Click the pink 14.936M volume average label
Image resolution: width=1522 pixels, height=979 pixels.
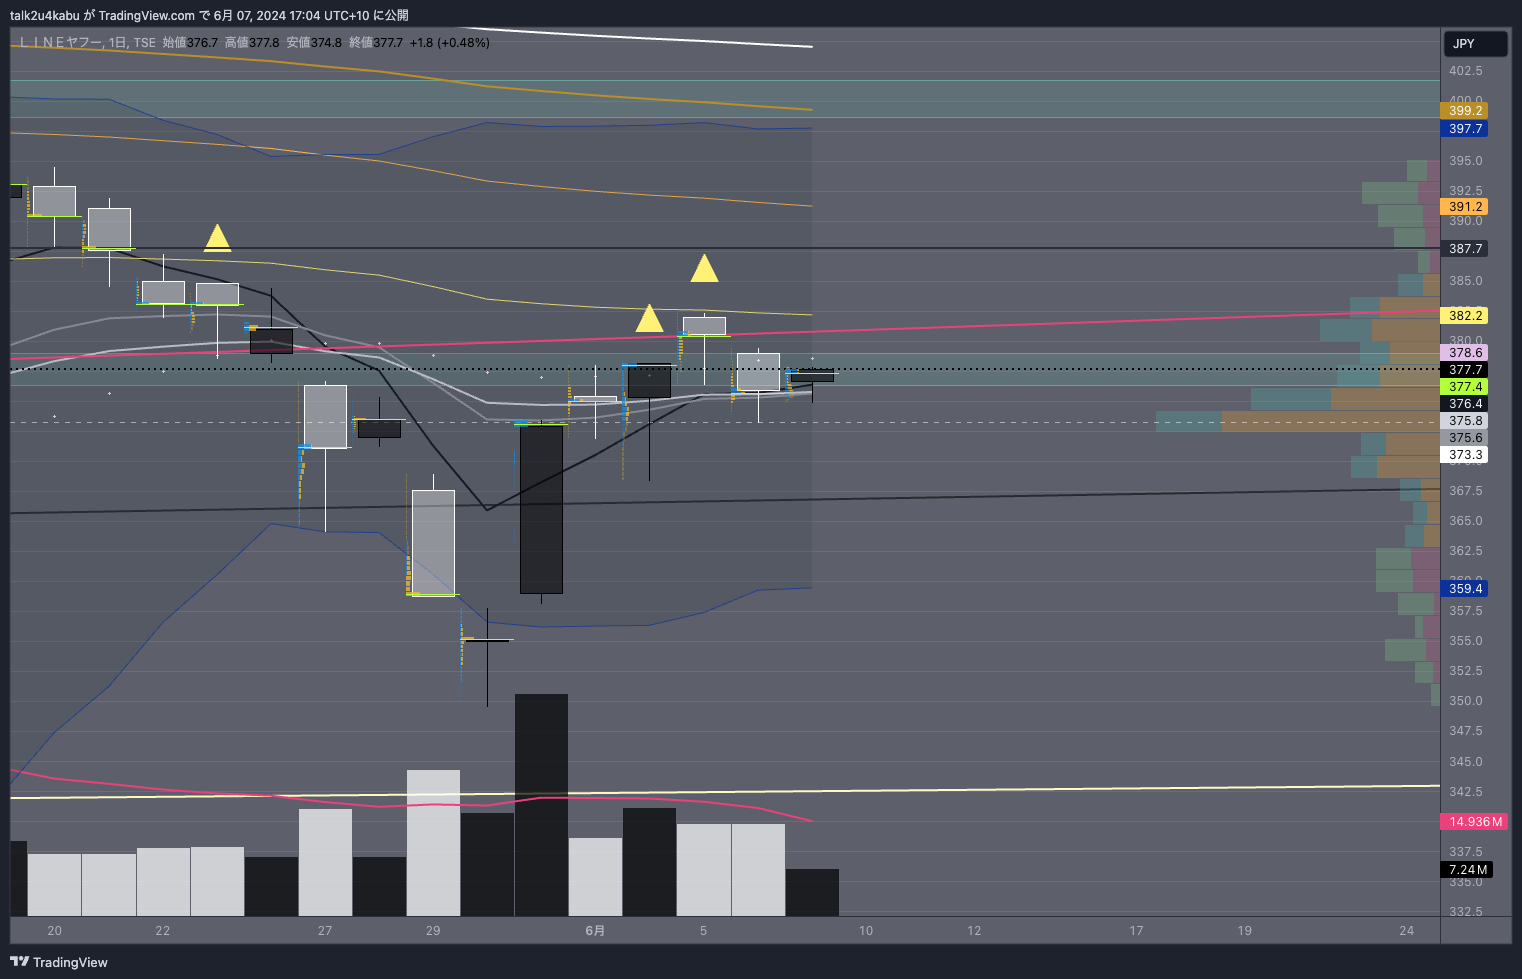click(x=1474, y=822)
